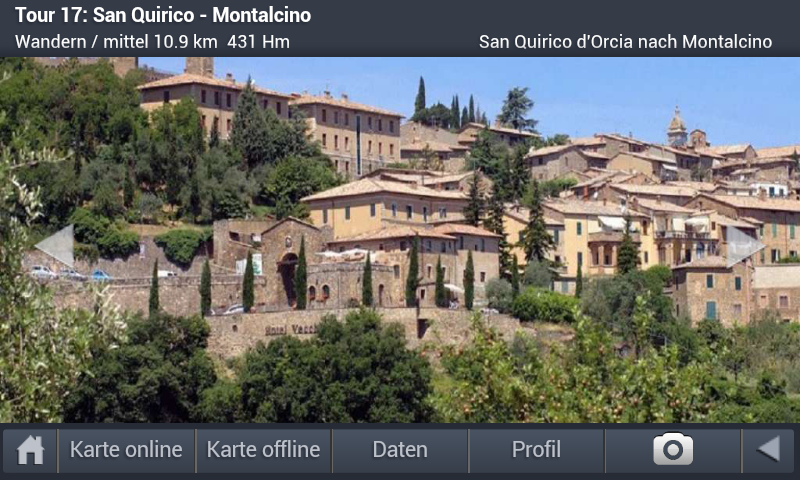
Task: Tap the back triangle in bottom toolbar
Action: (768, 450)
